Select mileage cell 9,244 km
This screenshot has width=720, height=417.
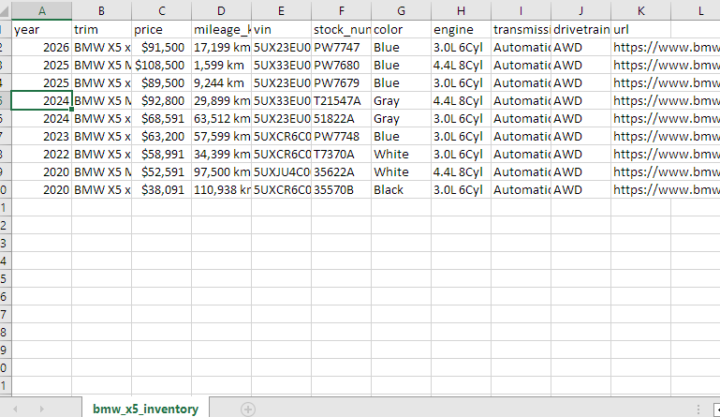coord(221,83)
